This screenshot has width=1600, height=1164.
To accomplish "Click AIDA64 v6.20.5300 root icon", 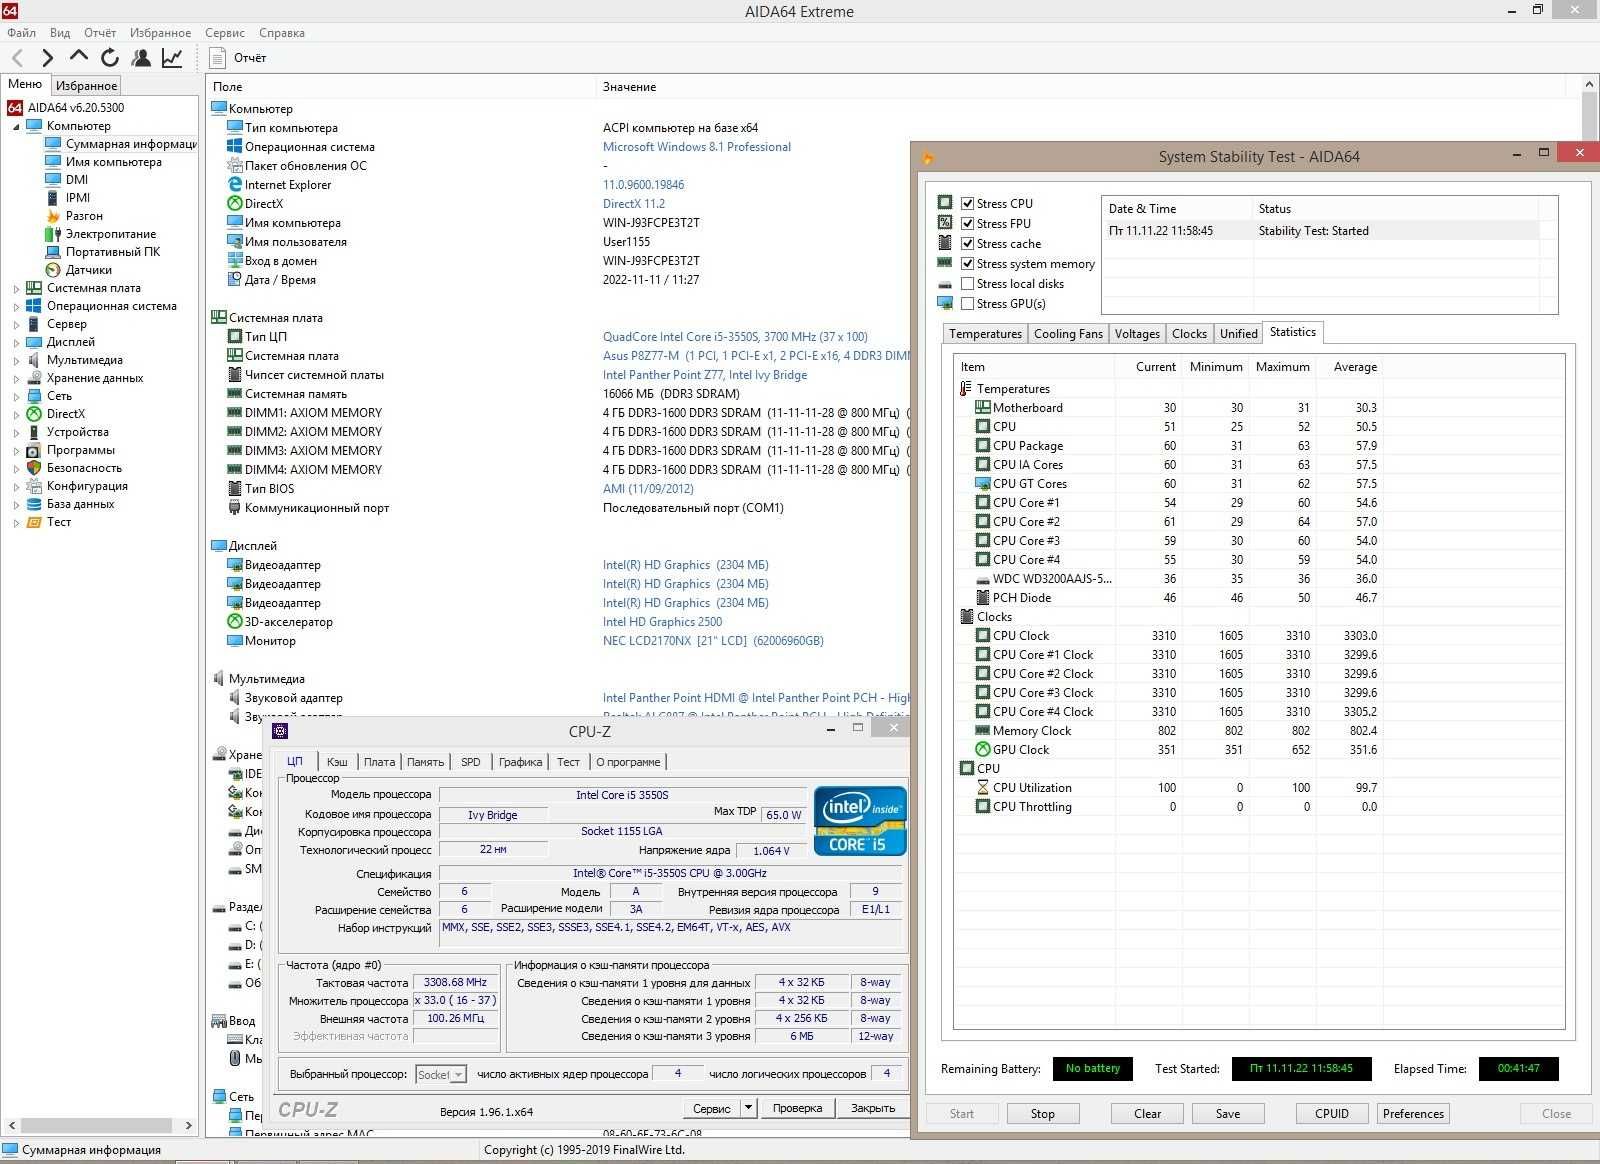I will 15,108.
